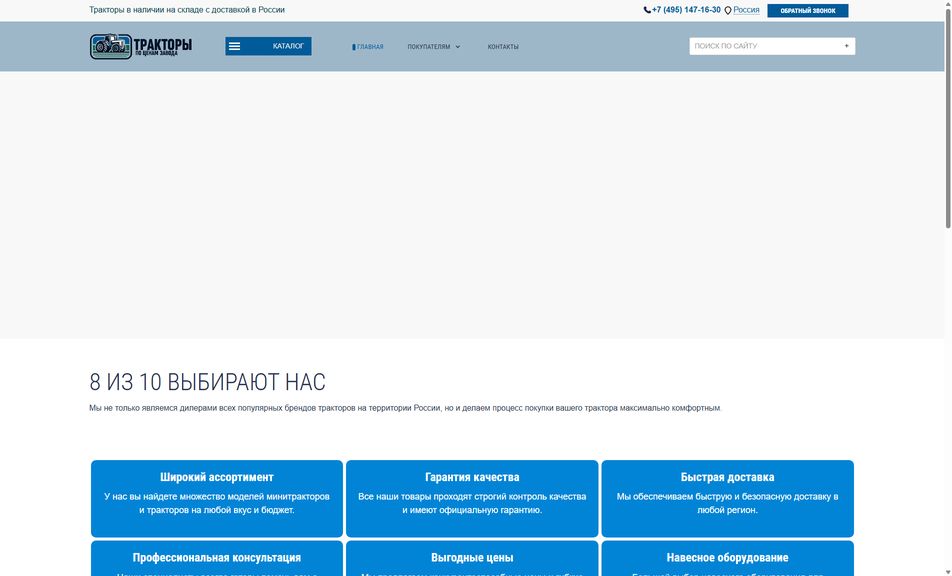Image resolution: width=952 pixels, height=576 pixels.
Task: Click the location pin icon
Action: pyautogui.click(x=728, y=10)
